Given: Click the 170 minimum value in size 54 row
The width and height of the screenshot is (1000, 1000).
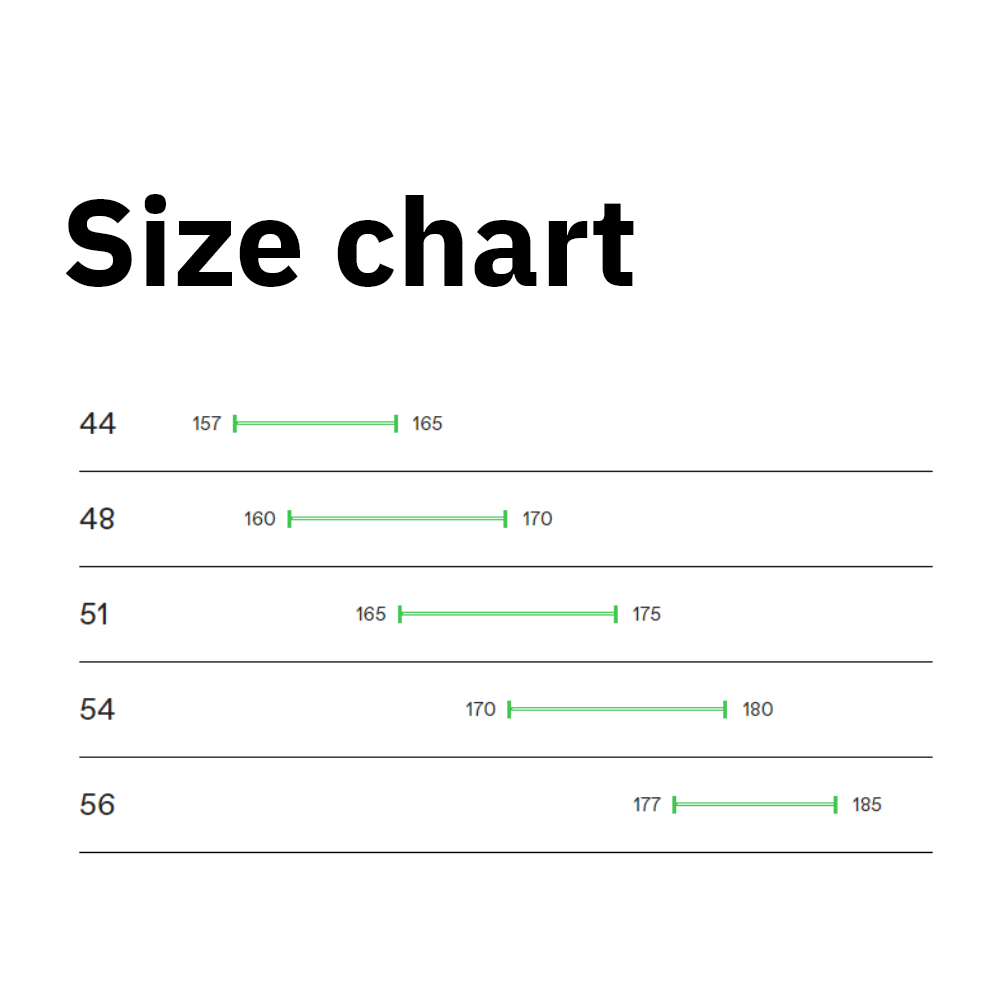Looking at the screenshot, I should pyautogui.click(x=480, y=710).
